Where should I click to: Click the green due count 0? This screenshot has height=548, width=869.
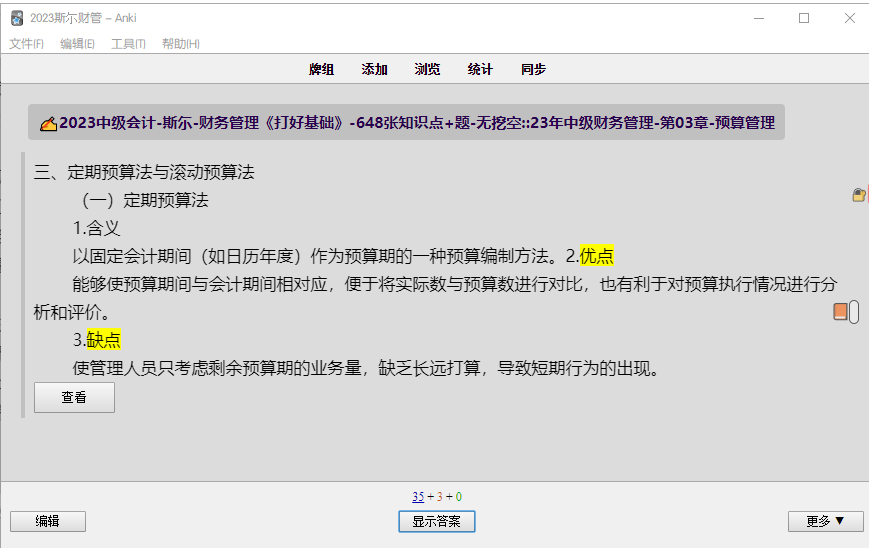[458, 497]
